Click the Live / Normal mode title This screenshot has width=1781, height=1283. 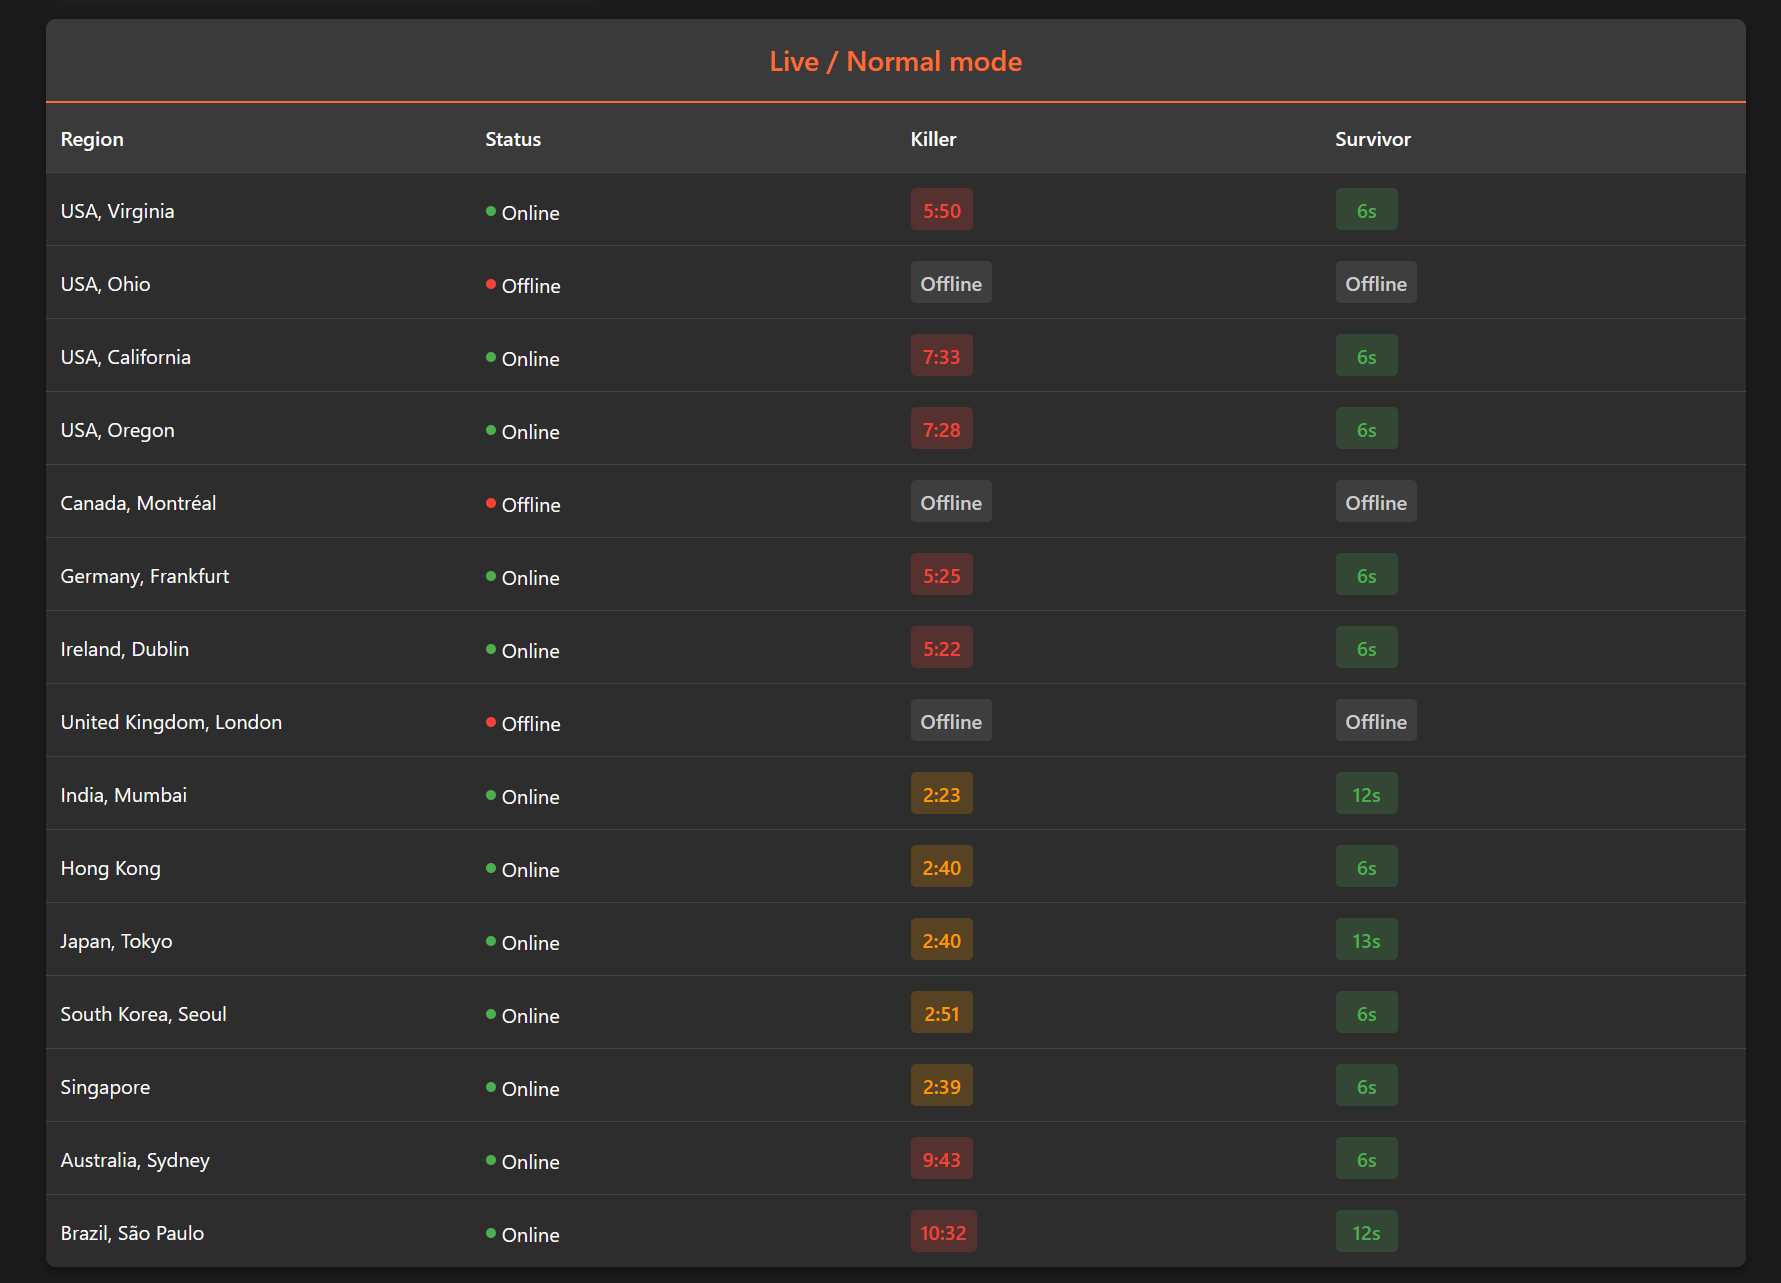(895, 61)
